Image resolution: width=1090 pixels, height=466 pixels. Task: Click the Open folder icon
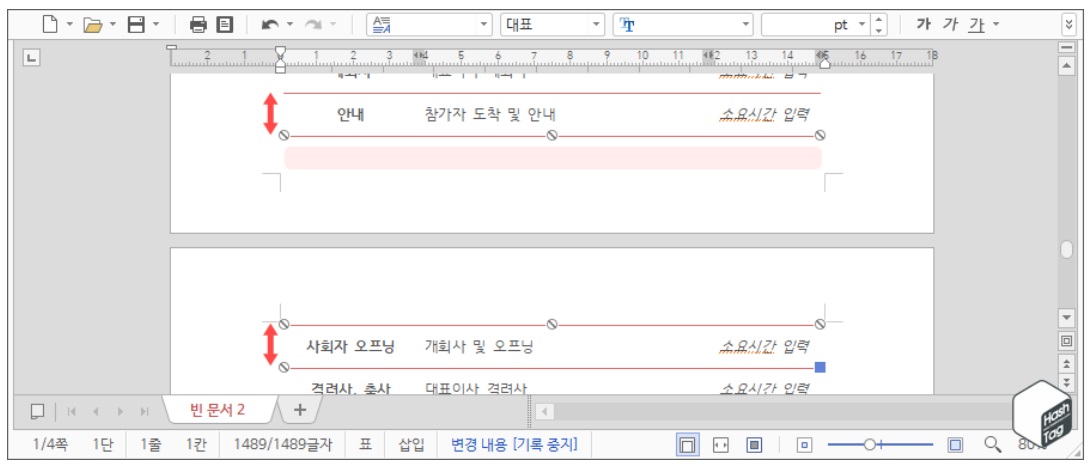click(x=92, y=25)
